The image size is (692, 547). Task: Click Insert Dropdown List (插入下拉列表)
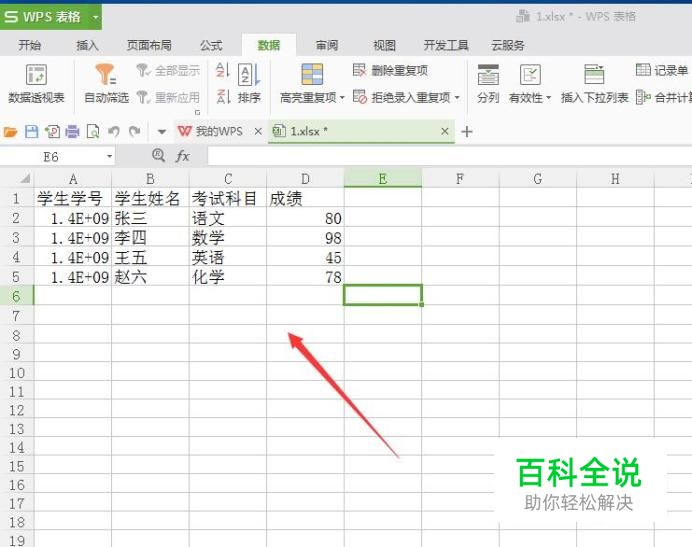[x=594, y=83]
